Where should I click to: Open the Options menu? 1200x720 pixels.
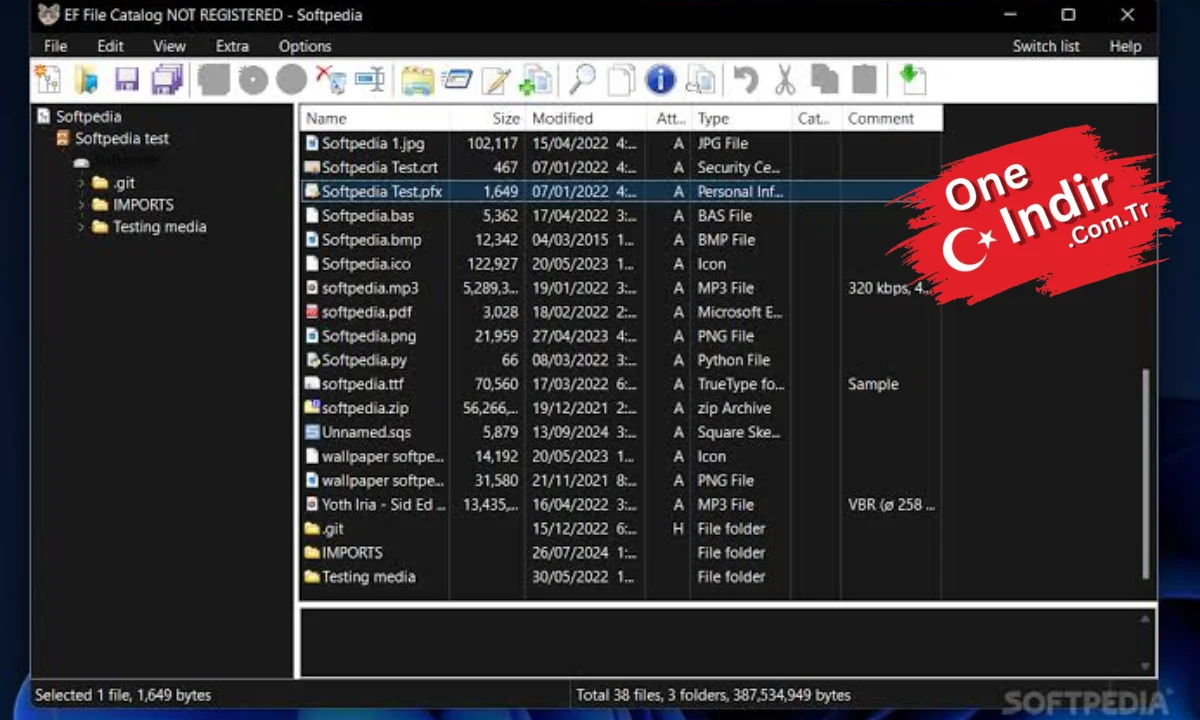click(305, 46)
